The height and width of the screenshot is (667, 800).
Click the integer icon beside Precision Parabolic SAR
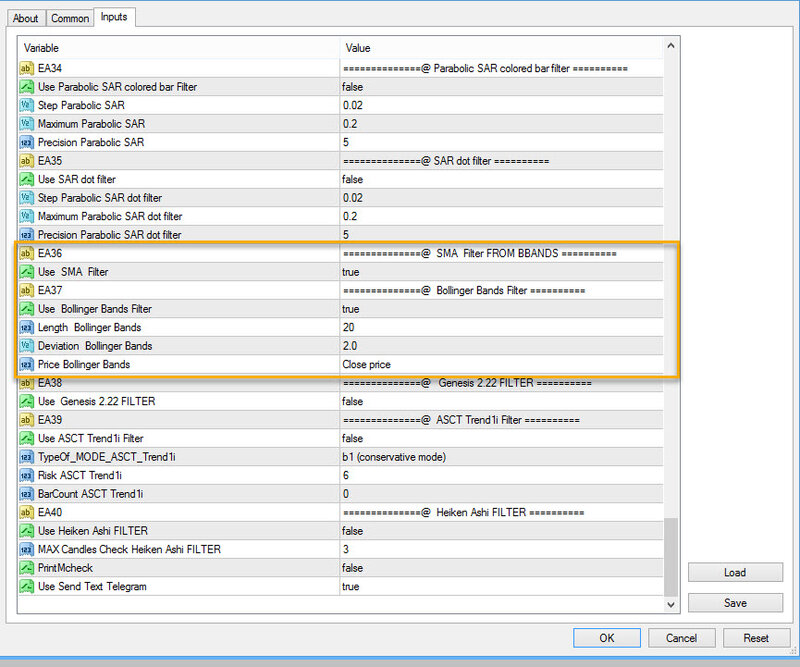coord(27,142)
